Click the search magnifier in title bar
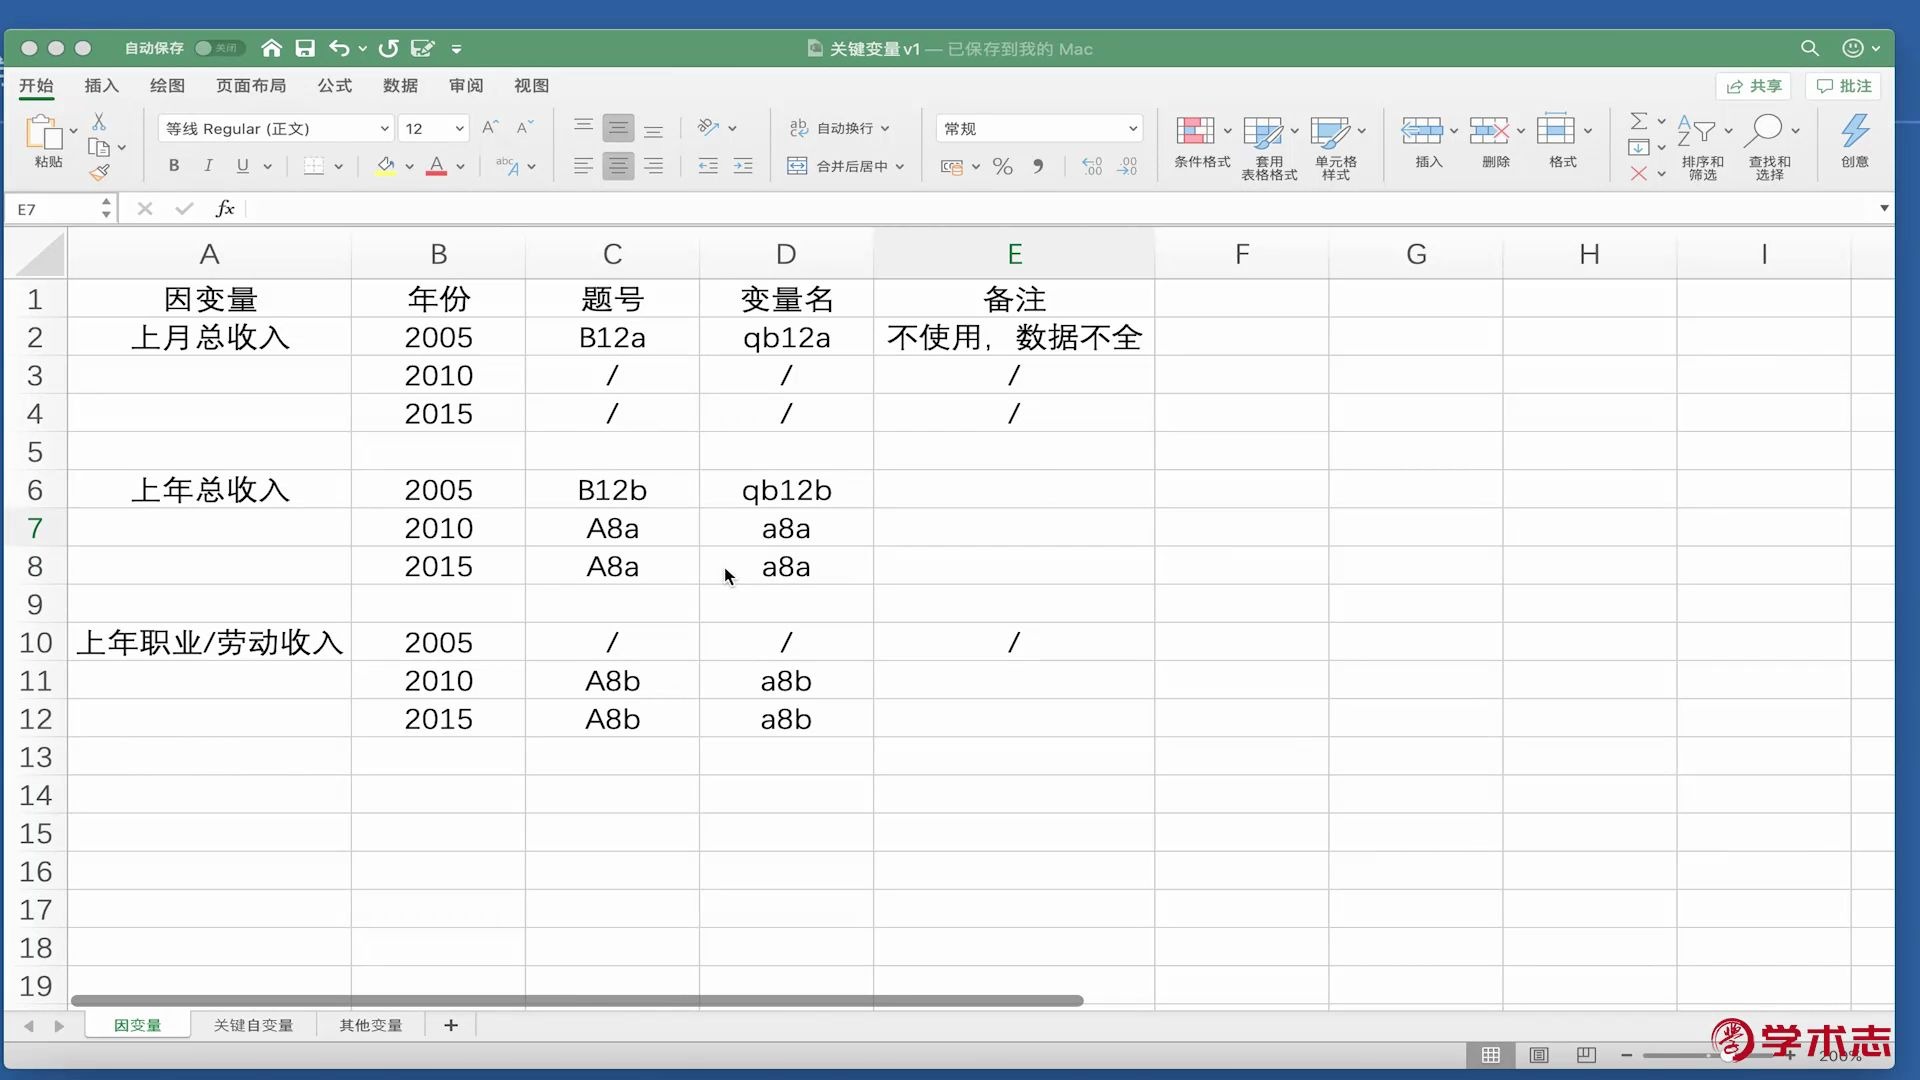This screenshot has width=1920, height=1080. tap(1809, 48)
